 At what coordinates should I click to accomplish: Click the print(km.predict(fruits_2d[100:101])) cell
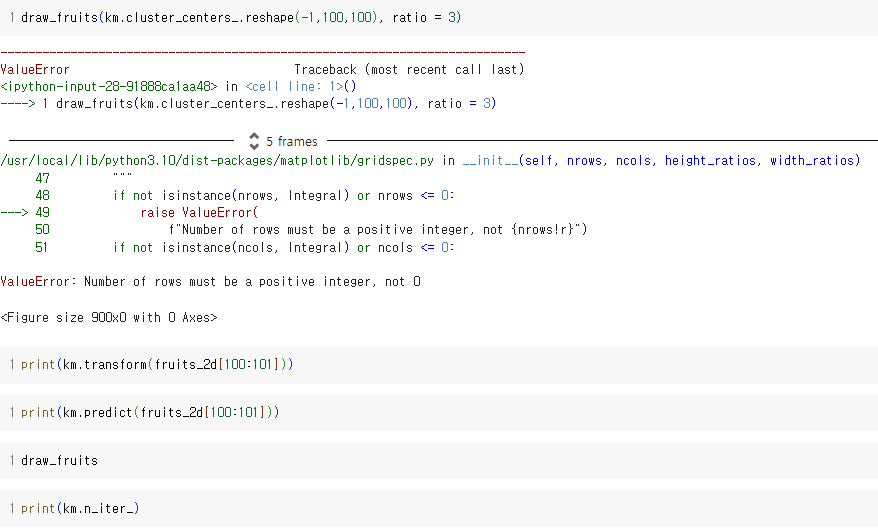click(x=439, y=413)
